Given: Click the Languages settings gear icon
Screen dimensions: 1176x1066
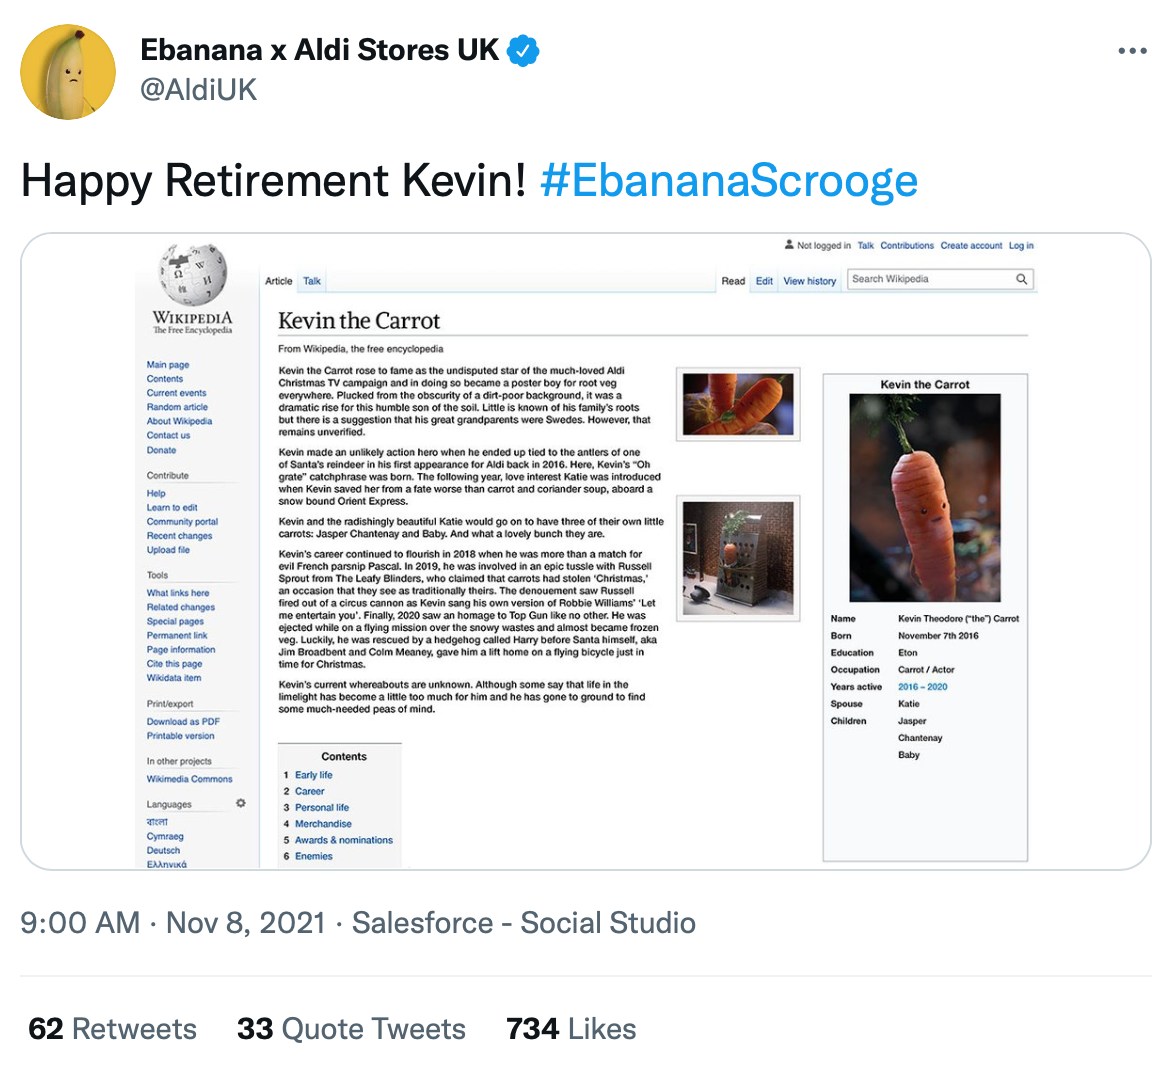Looking at the screenshot, I should coord(241,803).
